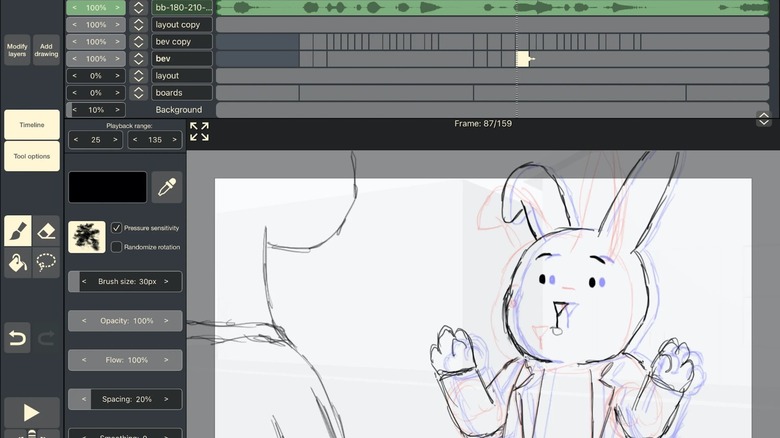Increase Opacity with right arrow
Screen dimensions: 780x438
click(x=166, y=321)
